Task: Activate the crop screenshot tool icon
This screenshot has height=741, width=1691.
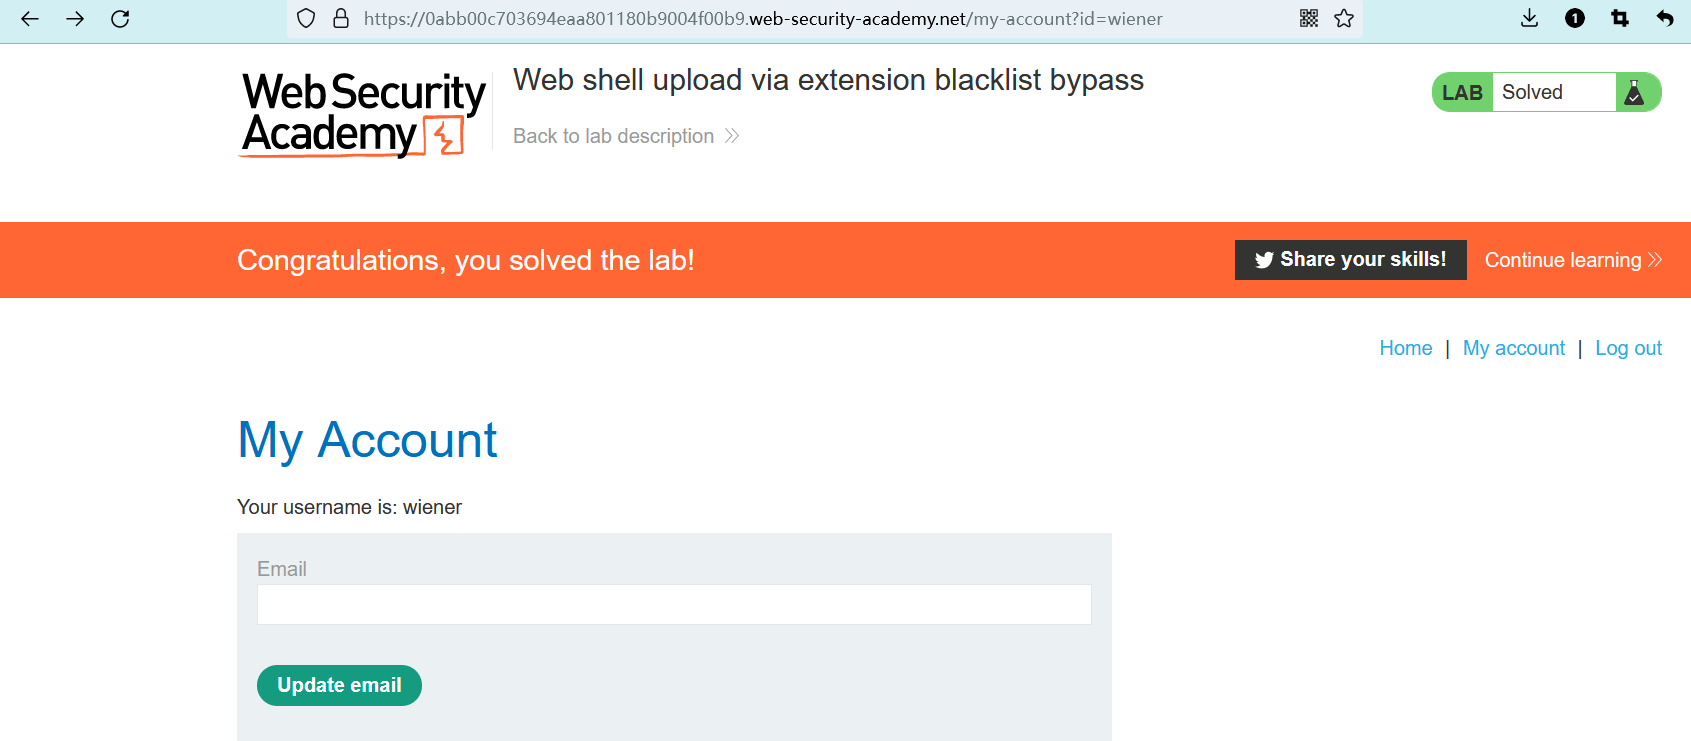Action: 1620,19
